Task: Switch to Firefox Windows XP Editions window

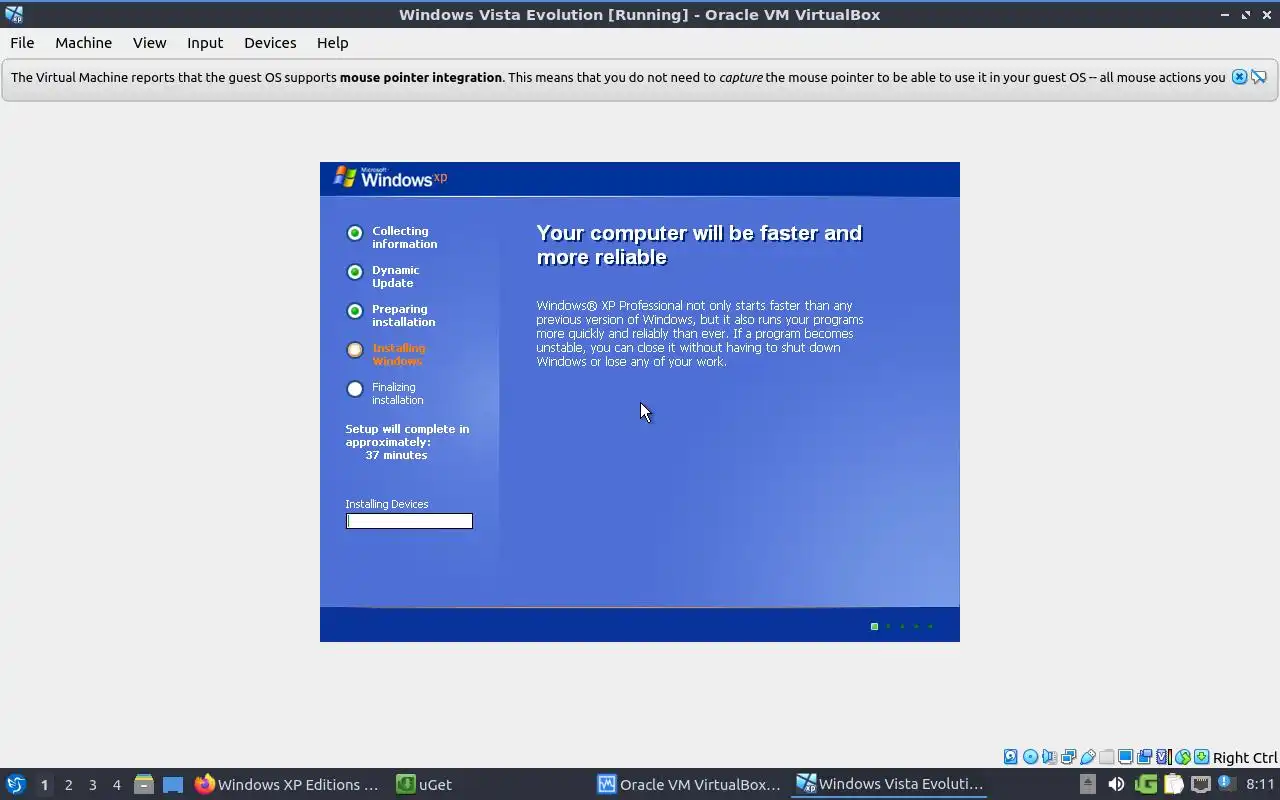Action: pyautogui.click(x=288, y=784)
